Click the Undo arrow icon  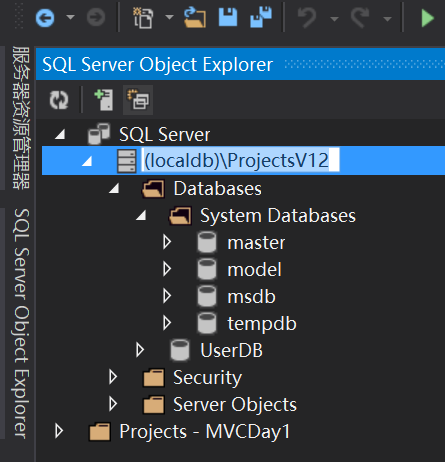307,17
